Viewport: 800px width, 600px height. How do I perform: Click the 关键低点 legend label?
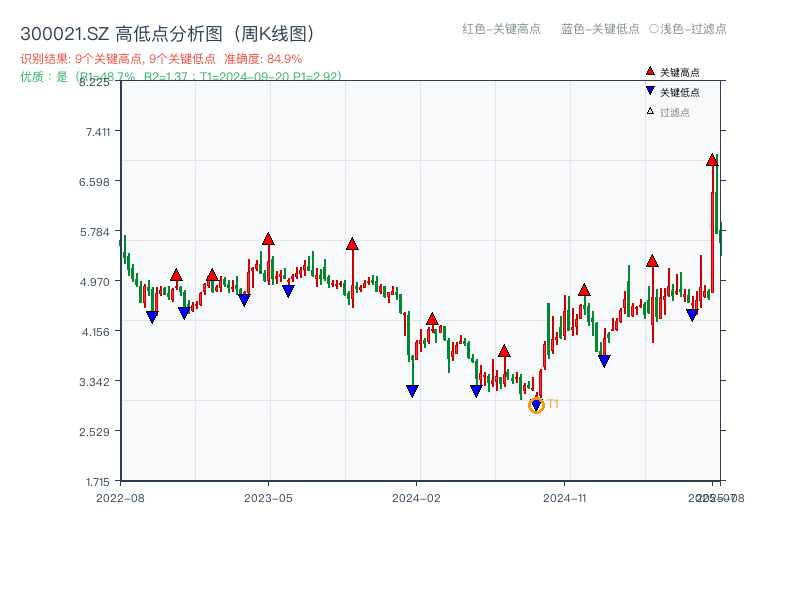click(x=680, y=92)
